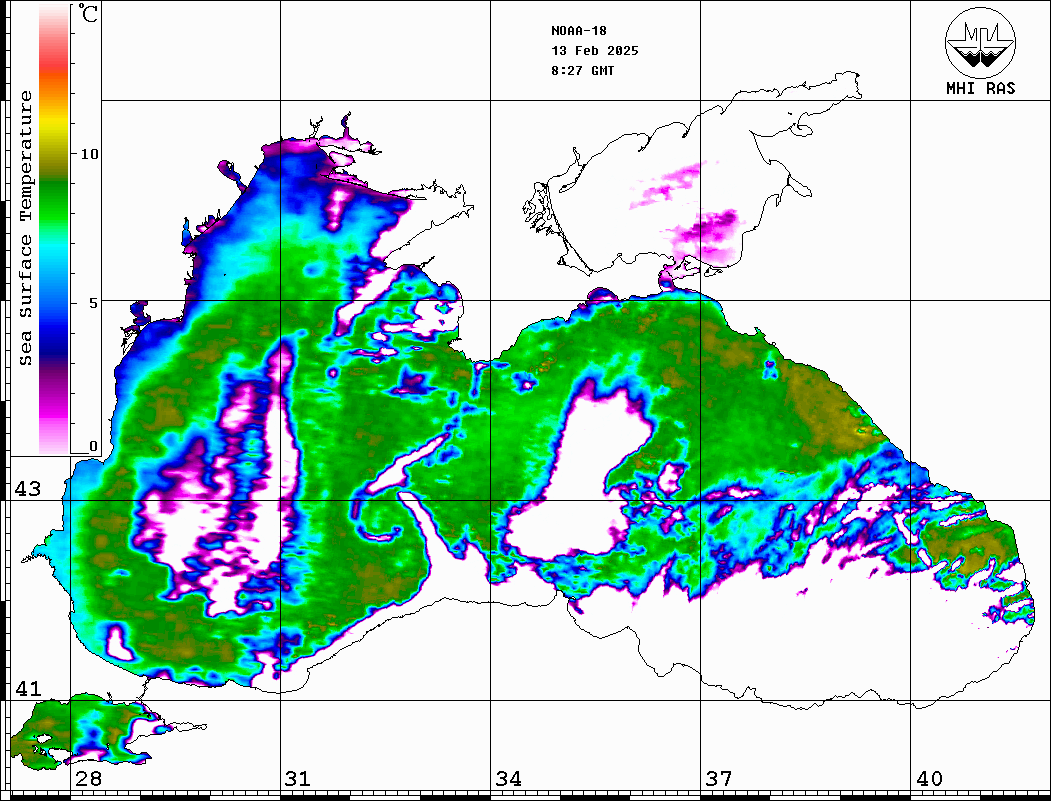Click longitude label '31'

(x=298, y=778)
